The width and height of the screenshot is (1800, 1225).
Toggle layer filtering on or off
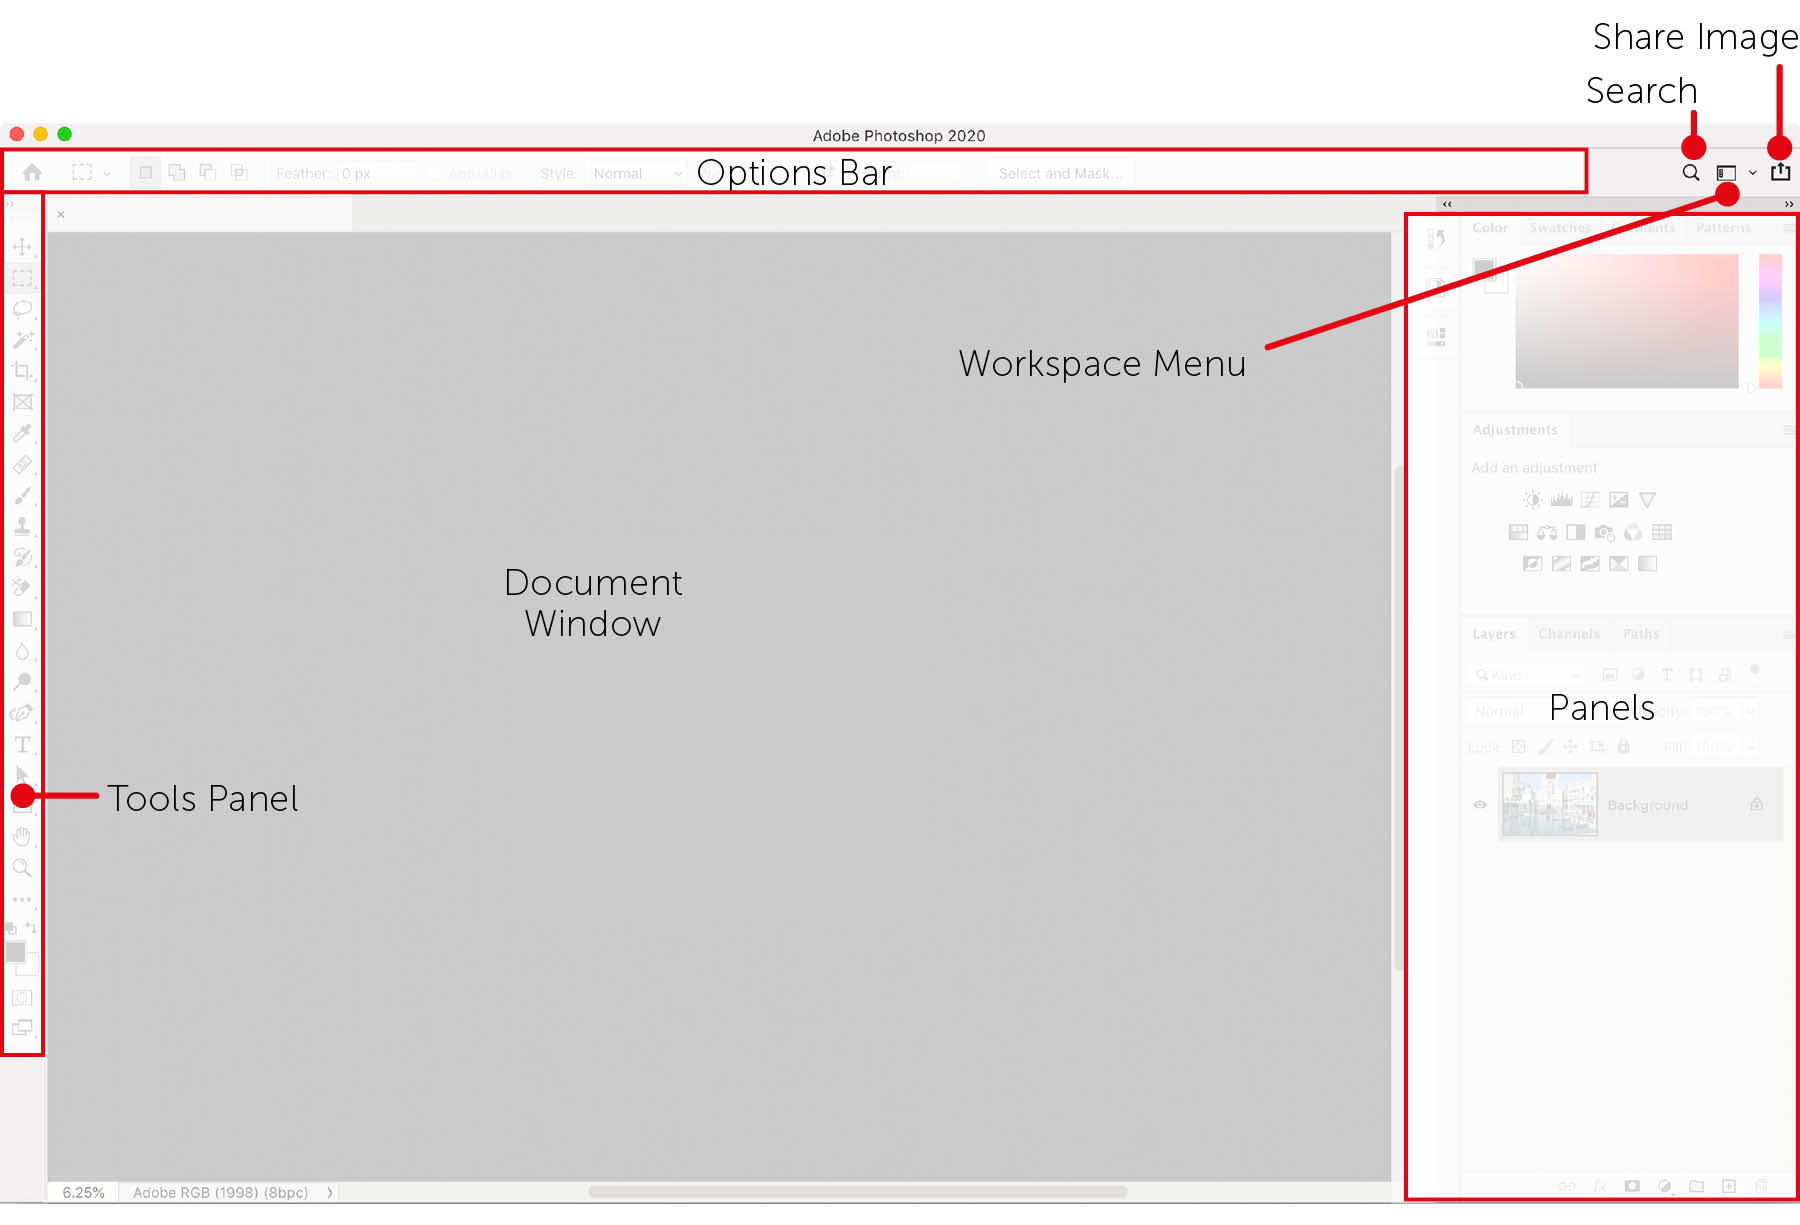[1755, 670]
